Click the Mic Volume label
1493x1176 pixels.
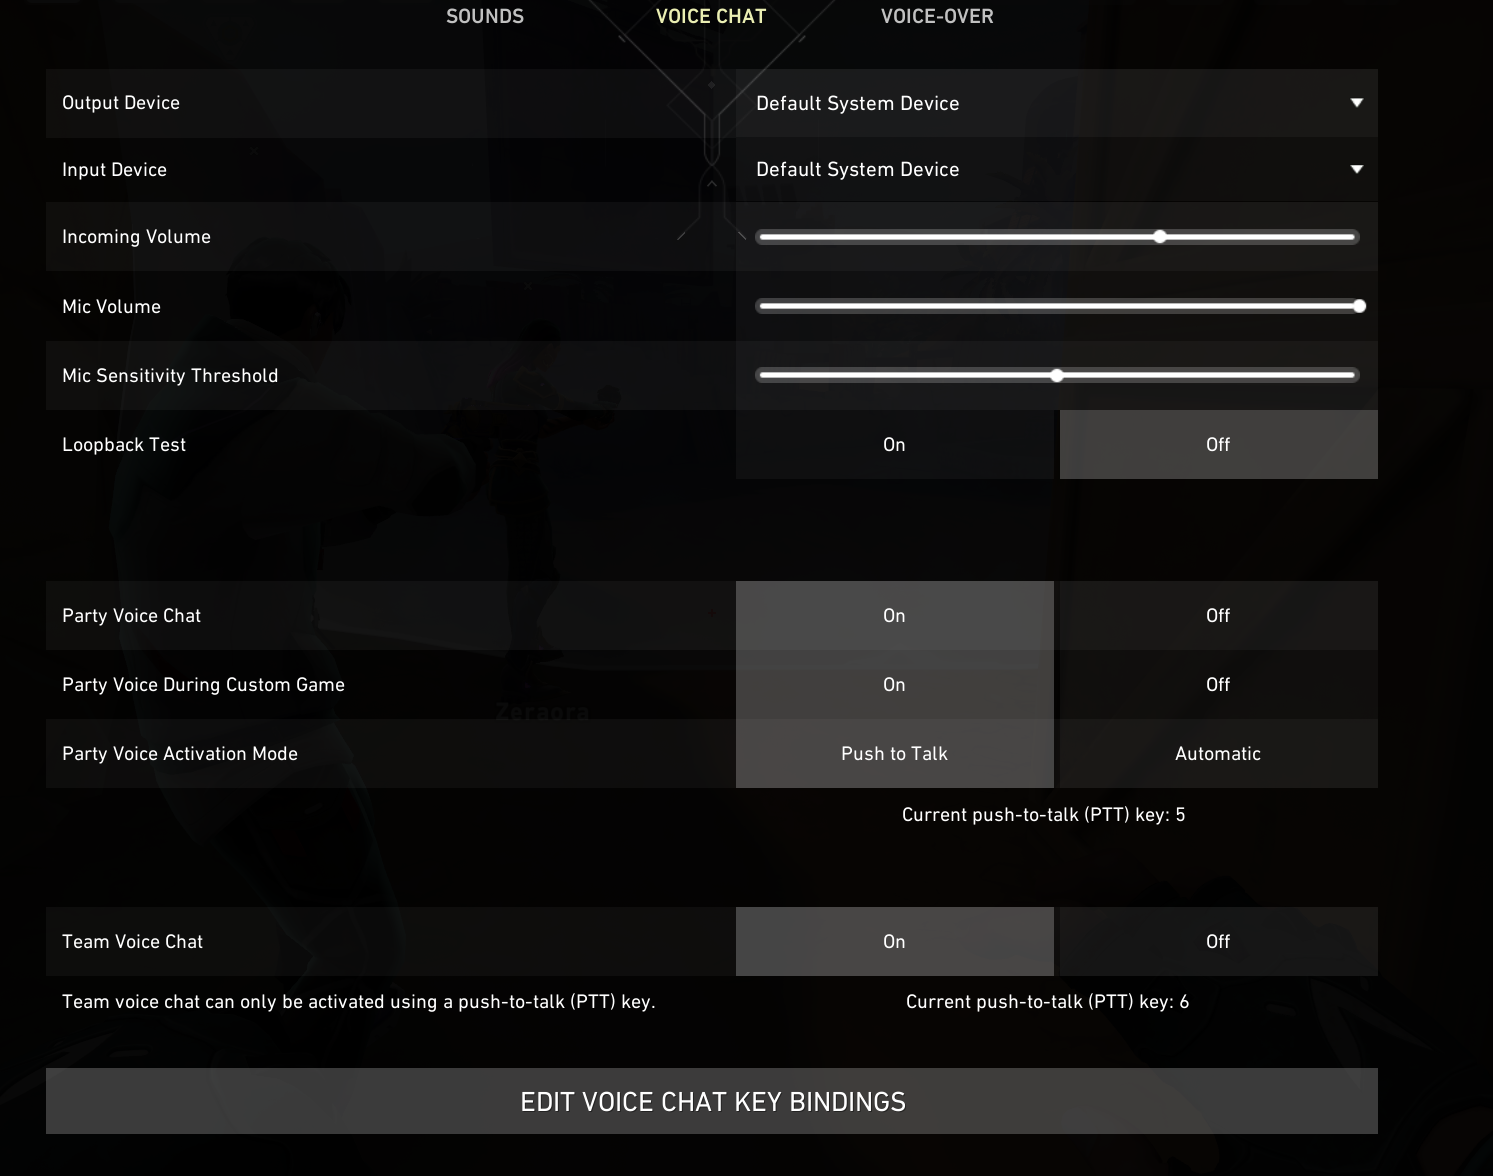tap(111, 307)
